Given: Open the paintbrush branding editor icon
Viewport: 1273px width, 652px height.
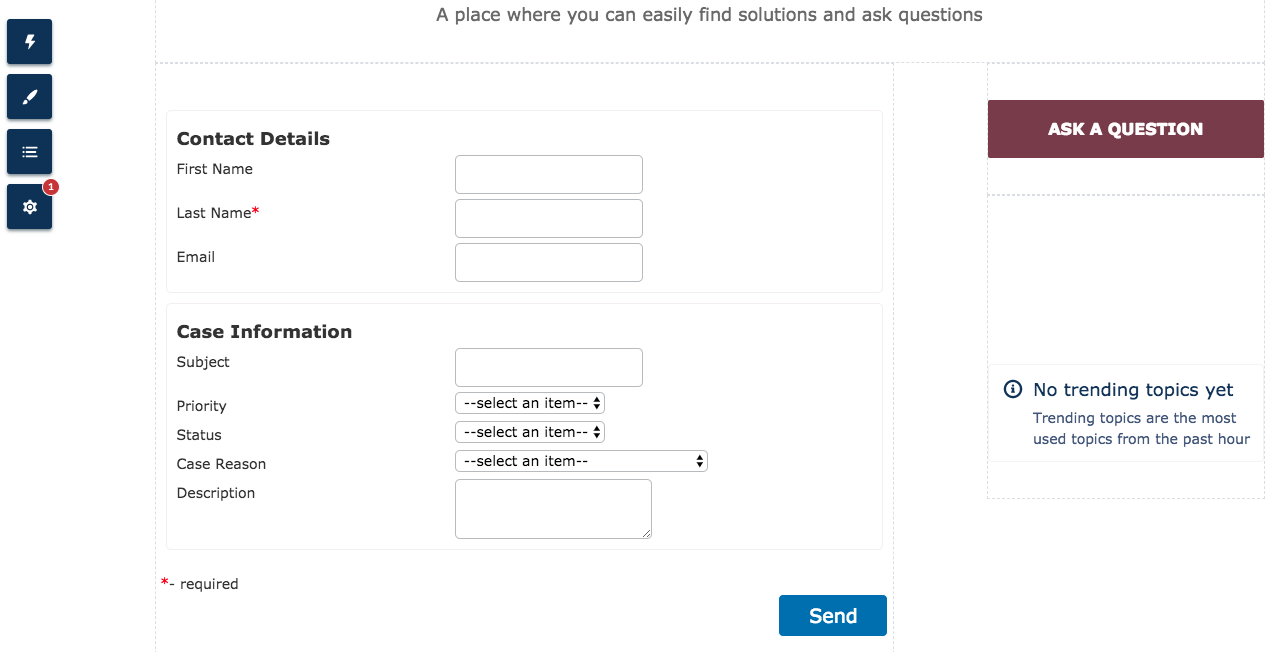Looking at the screenshot, I should 30,97.
